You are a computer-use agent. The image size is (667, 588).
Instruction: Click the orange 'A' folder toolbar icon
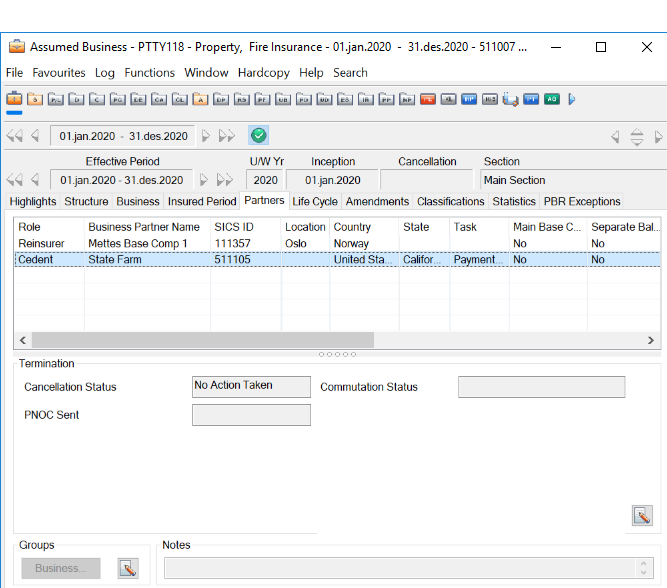click(200, 99)
